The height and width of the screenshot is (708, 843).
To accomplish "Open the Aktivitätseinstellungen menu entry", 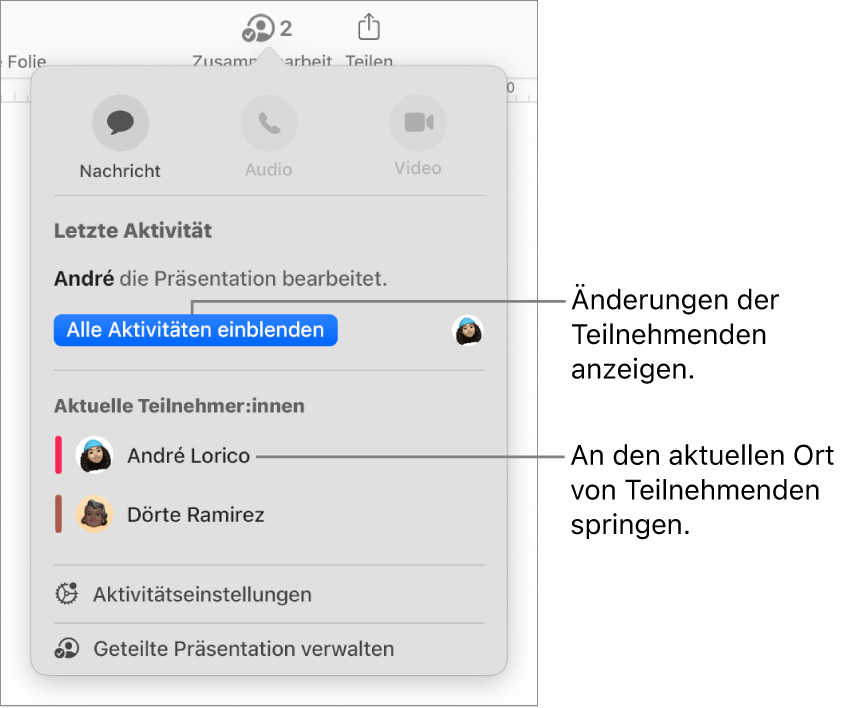I will (x=202, y=594).
